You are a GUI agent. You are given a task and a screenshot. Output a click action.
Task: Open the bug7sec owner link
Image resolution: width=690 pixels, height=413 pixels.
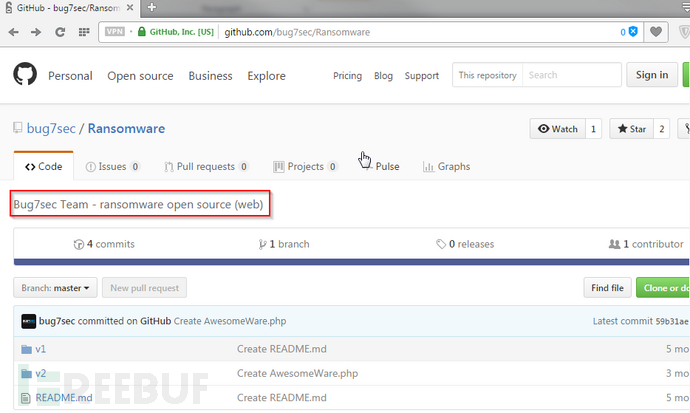point(51,128)
